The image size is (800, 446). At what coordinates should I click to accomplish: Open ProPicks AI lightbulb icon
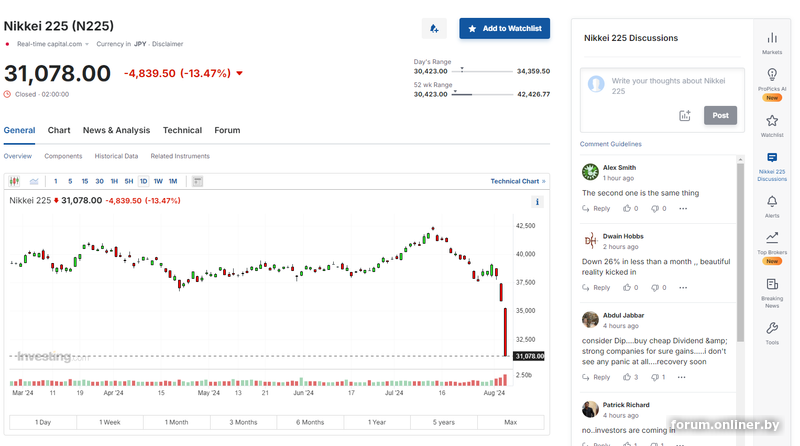tap(772, 80)
